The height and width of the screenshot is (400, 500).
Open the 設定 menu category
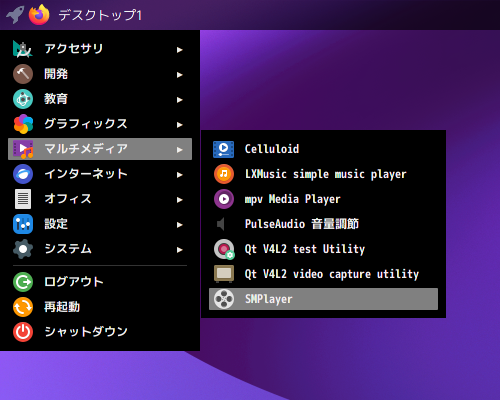click(100, 224)
